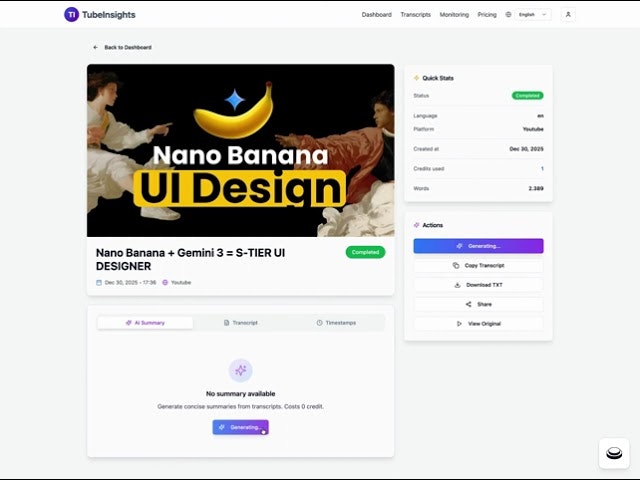Click the globe language icon
Image resolution: width=640 pixels, height=480 pixels.
click(x=508, y=15)
